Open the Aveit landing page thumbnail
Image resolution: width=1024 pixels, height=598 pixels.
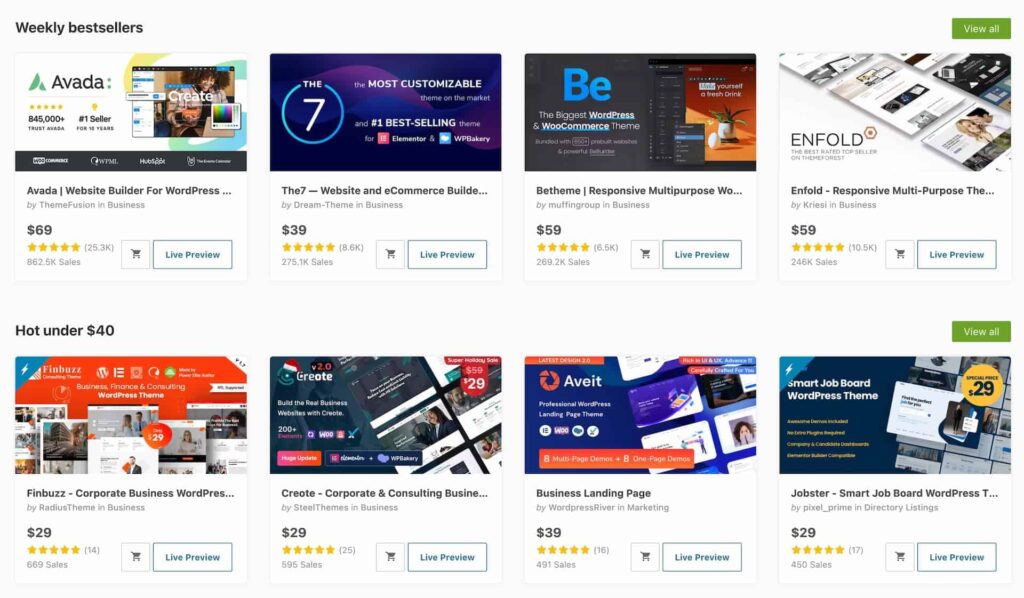pyautogui.click(x=640, y=415)
